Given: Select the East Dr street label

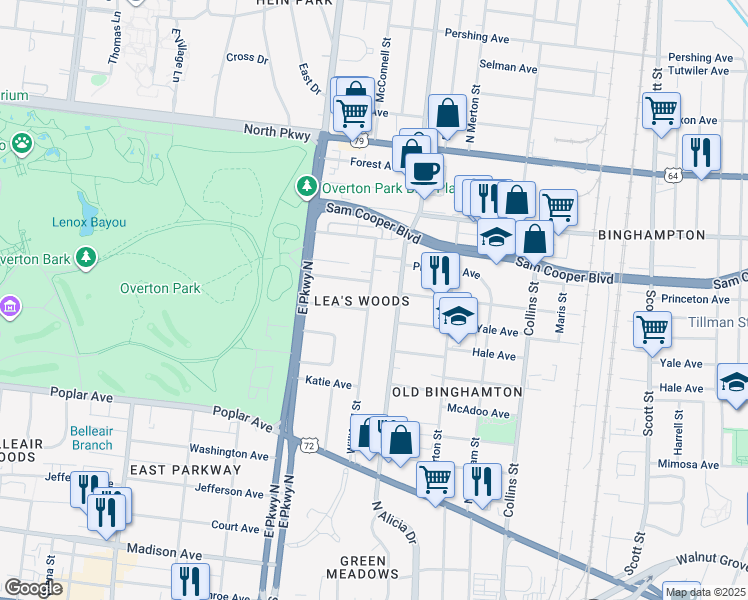Looking at the screenshot, I should pyautogui.click(x=310, y=79).
